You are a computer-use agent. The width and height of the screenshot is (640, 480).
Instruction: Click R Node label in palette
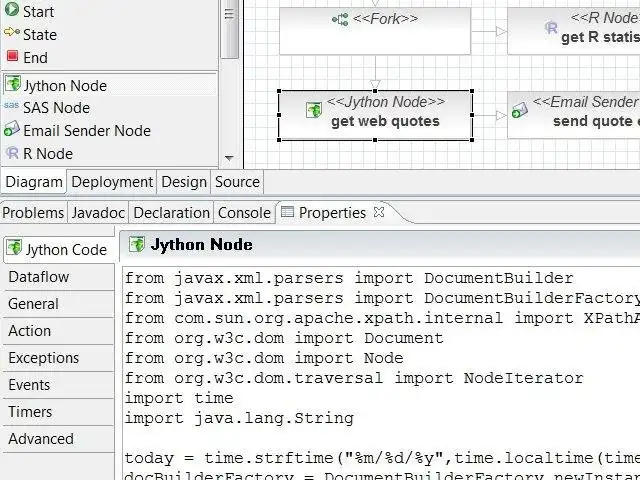(x=48, y=153)
